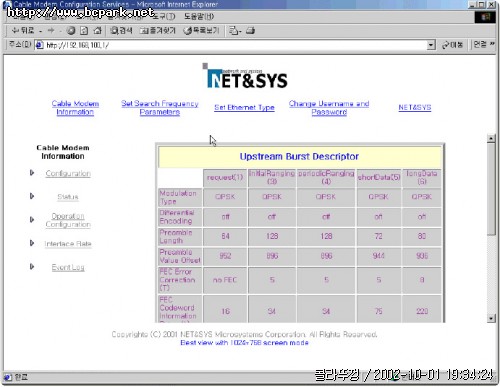Viewport: 500px width, 387px height.
Task: Click the '952' Preamble Value Offset cell
Action: click(225, 256)
